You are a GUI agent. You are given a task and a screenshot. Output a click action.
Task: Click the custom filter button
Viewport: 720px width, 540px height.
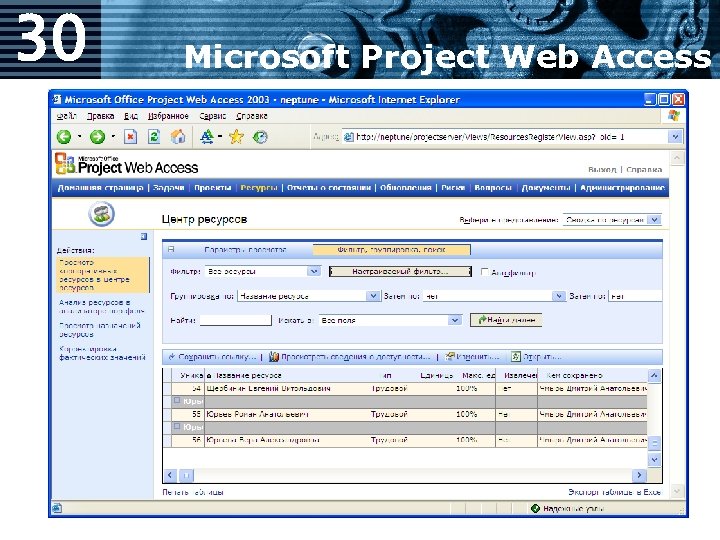[400, 271]
